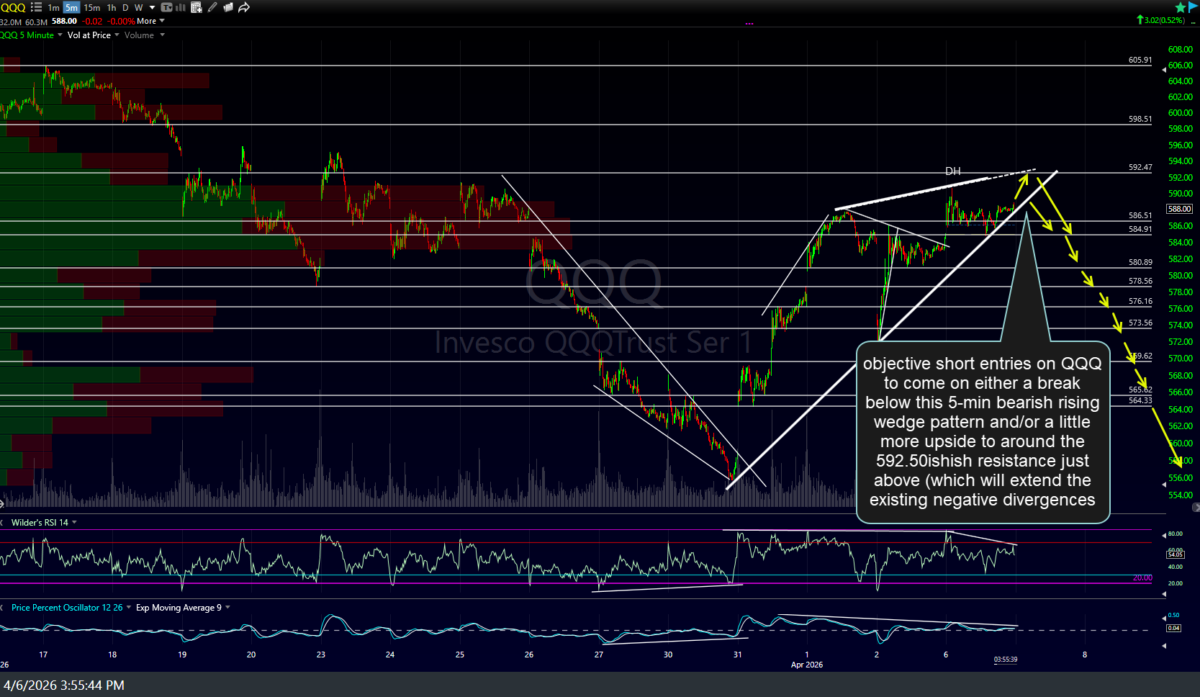Screen dimensions: 1200x697
Task: Expand the More dropdown next to price change
Action: [x=151, y=20]
